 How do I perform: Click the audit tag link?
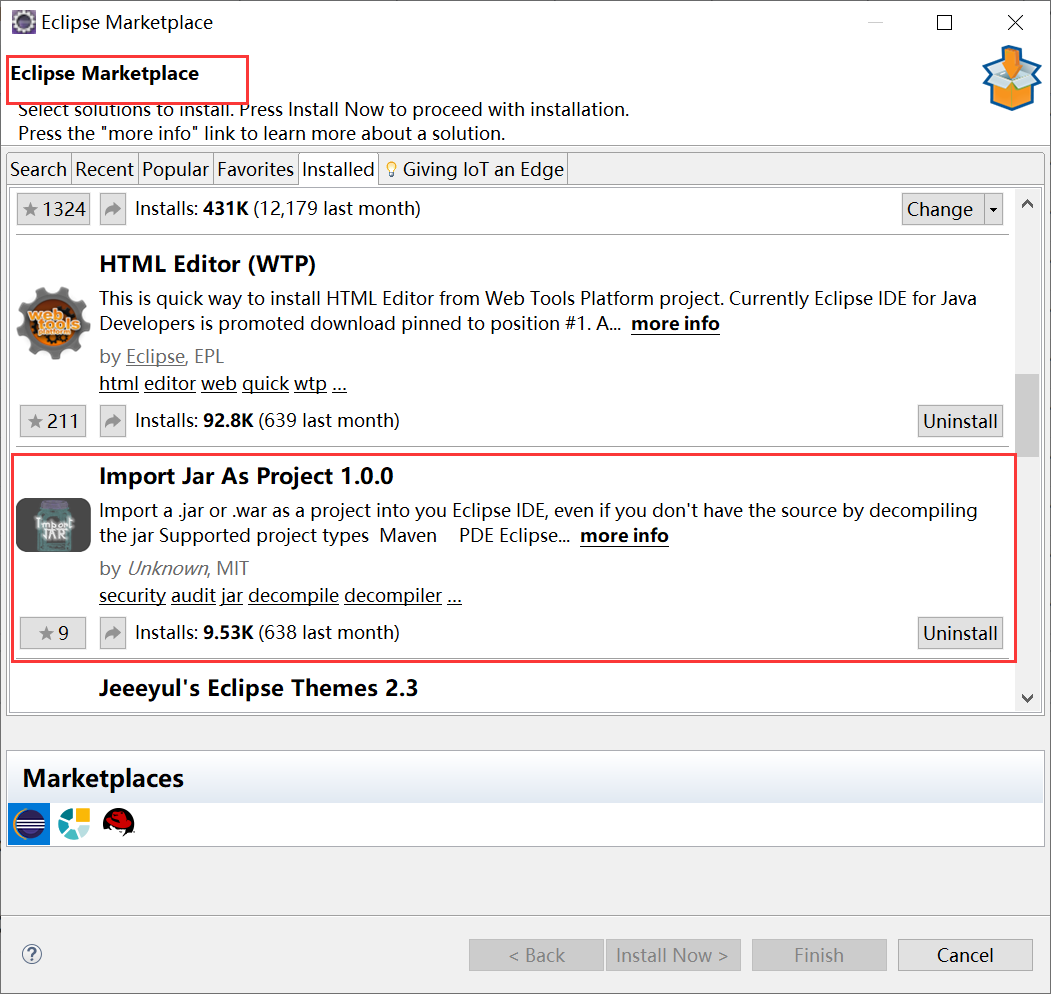pyautogui.click(x=193, y=595)
